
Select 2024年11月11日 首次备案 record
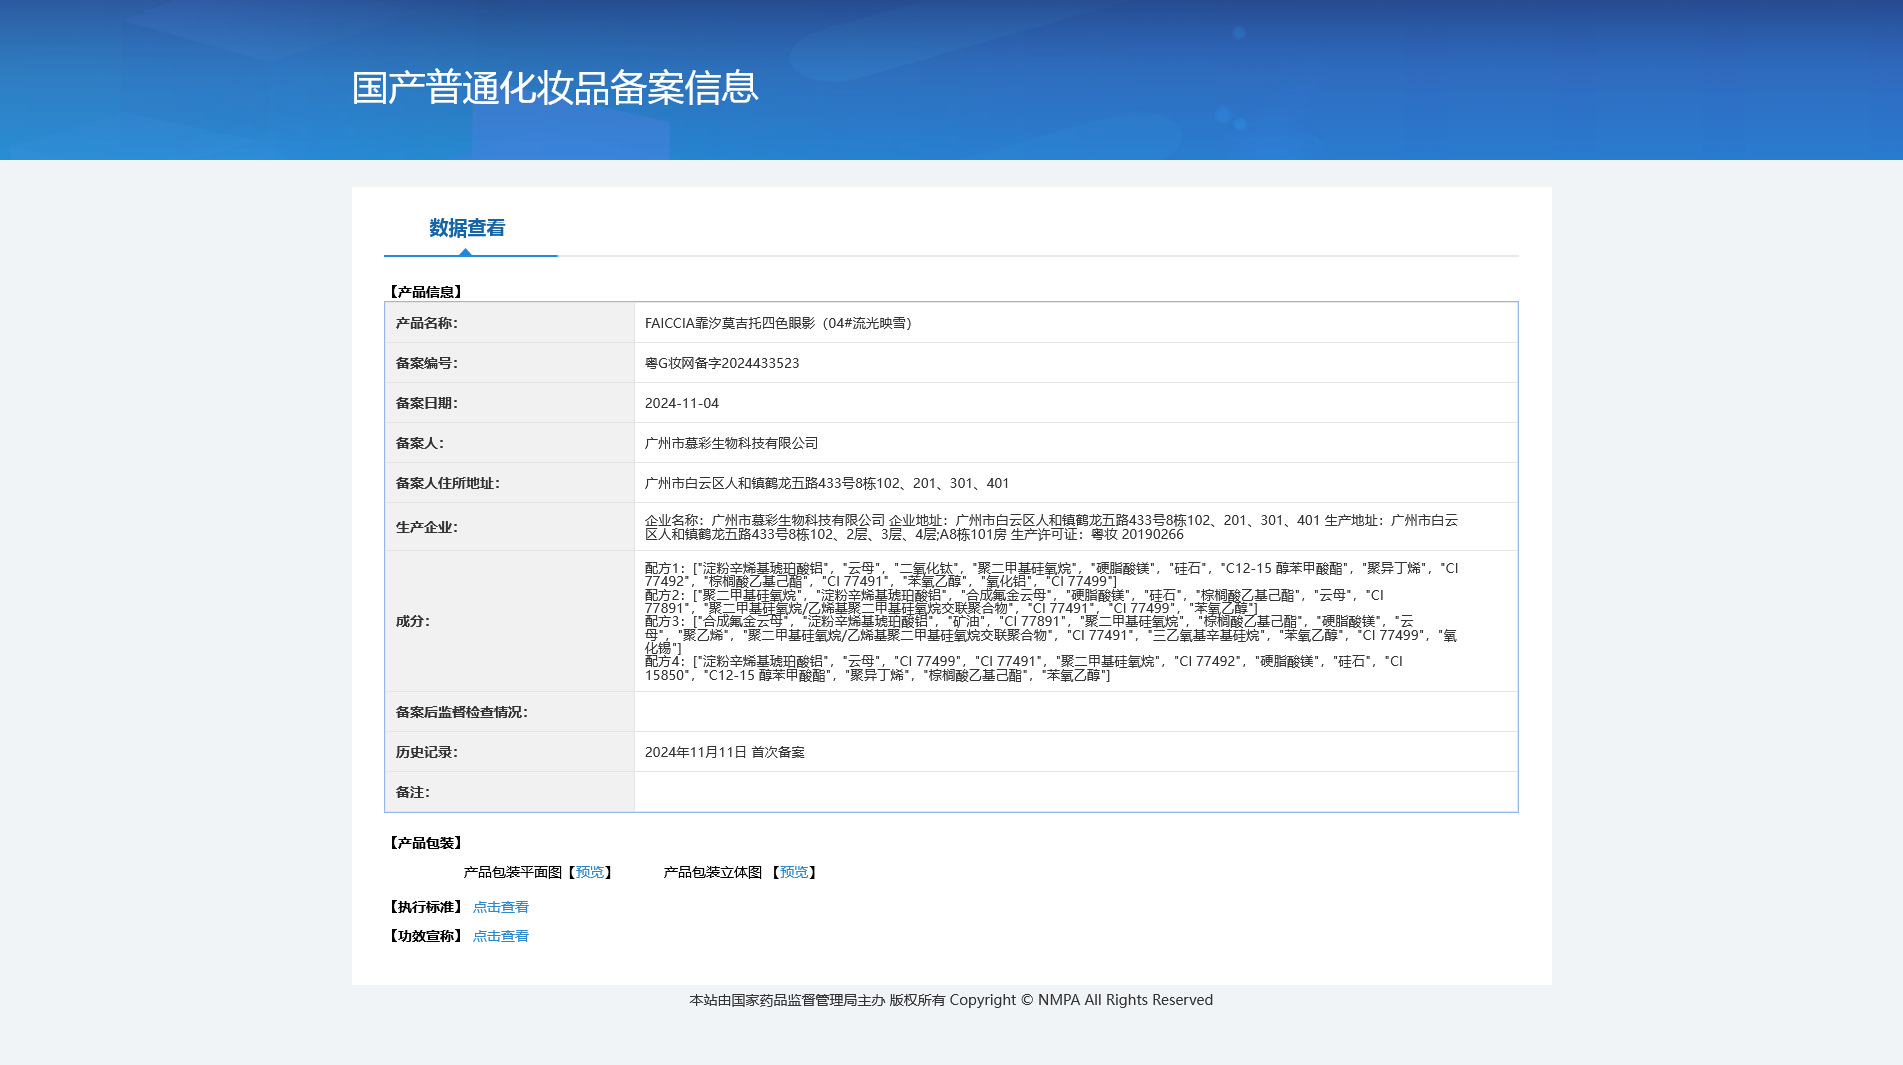click(x=725, y=752)
